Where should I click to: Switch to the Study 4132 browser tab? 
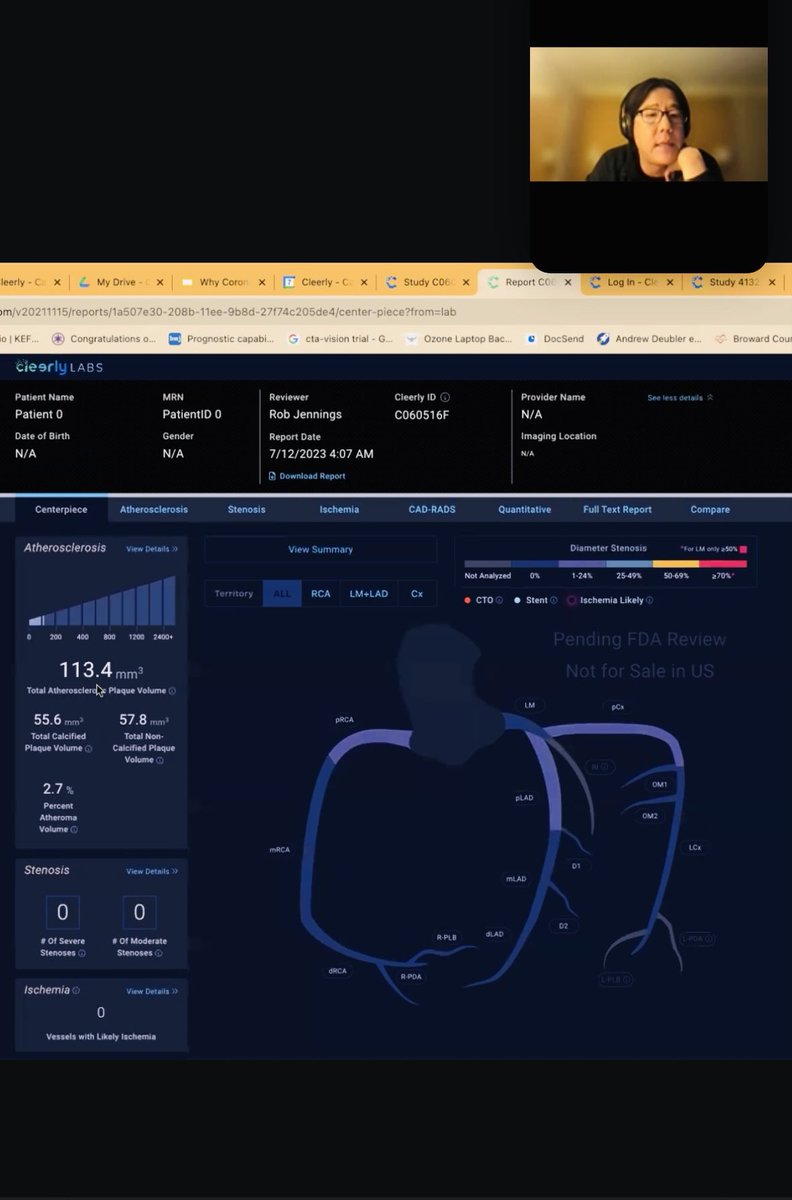click(x=734, y=283)
